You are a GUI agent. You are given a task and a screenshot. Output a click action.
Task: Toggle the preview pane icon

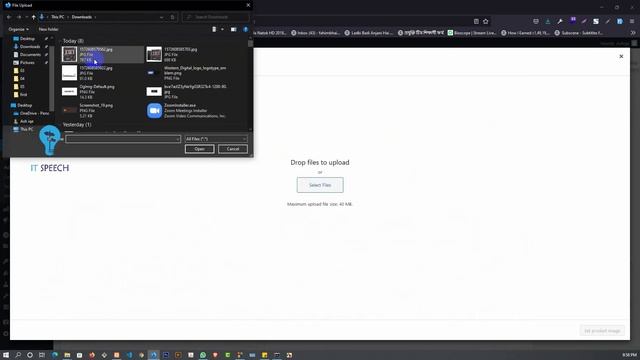(x=233, y=29)
